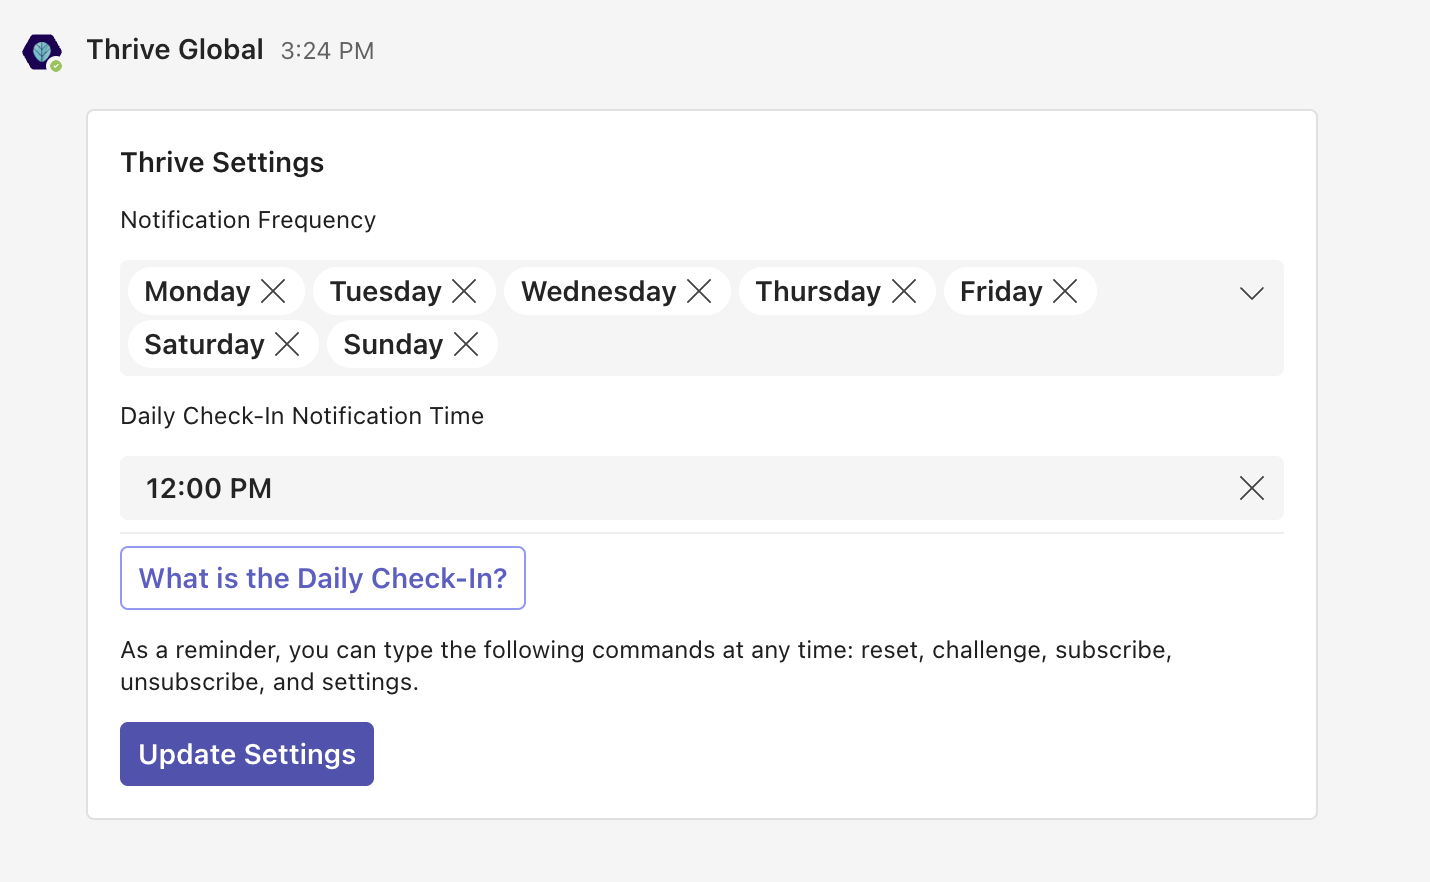This screenshot has width=1430, height=882.
Task: Click the commands reminder paragraph
Action: (x=646, y=666)
